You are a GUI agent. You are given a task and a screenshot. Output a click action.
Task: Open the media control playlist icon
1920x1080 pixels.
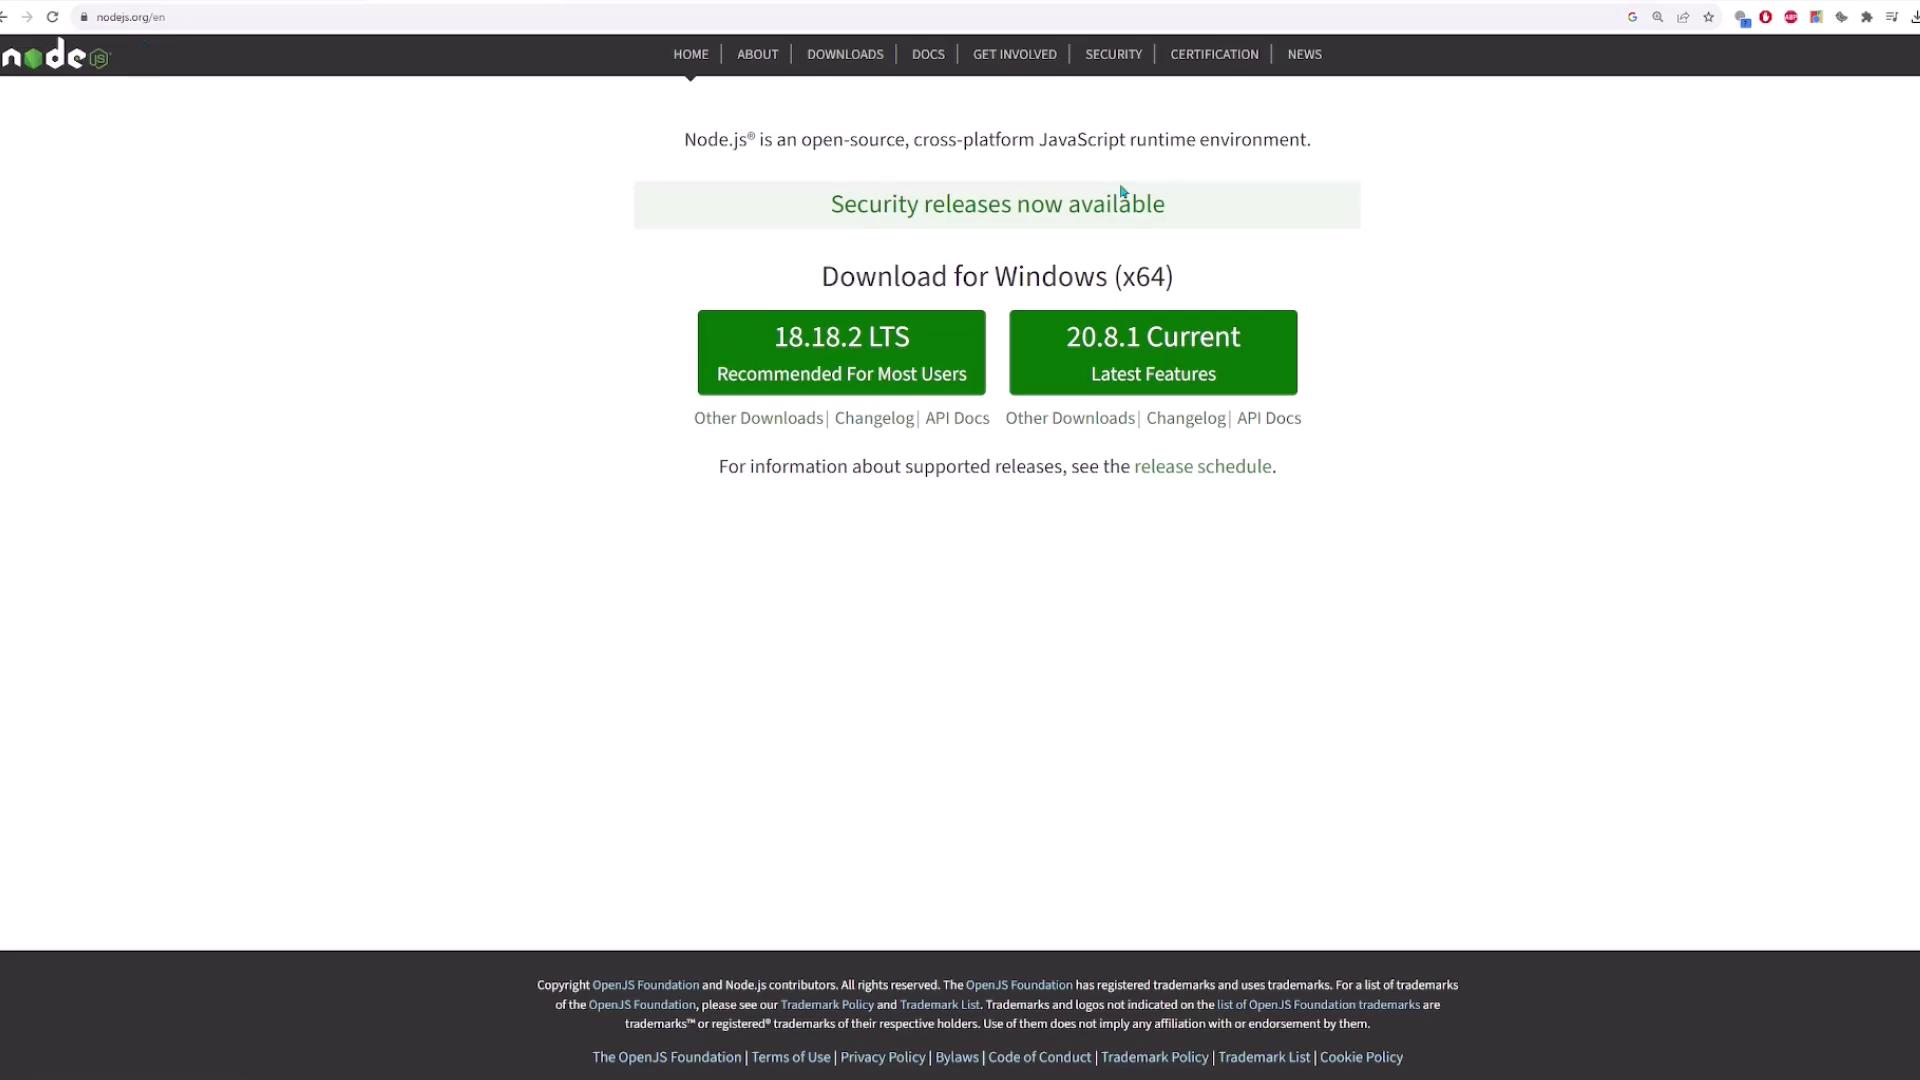(x=1891, y=17)
